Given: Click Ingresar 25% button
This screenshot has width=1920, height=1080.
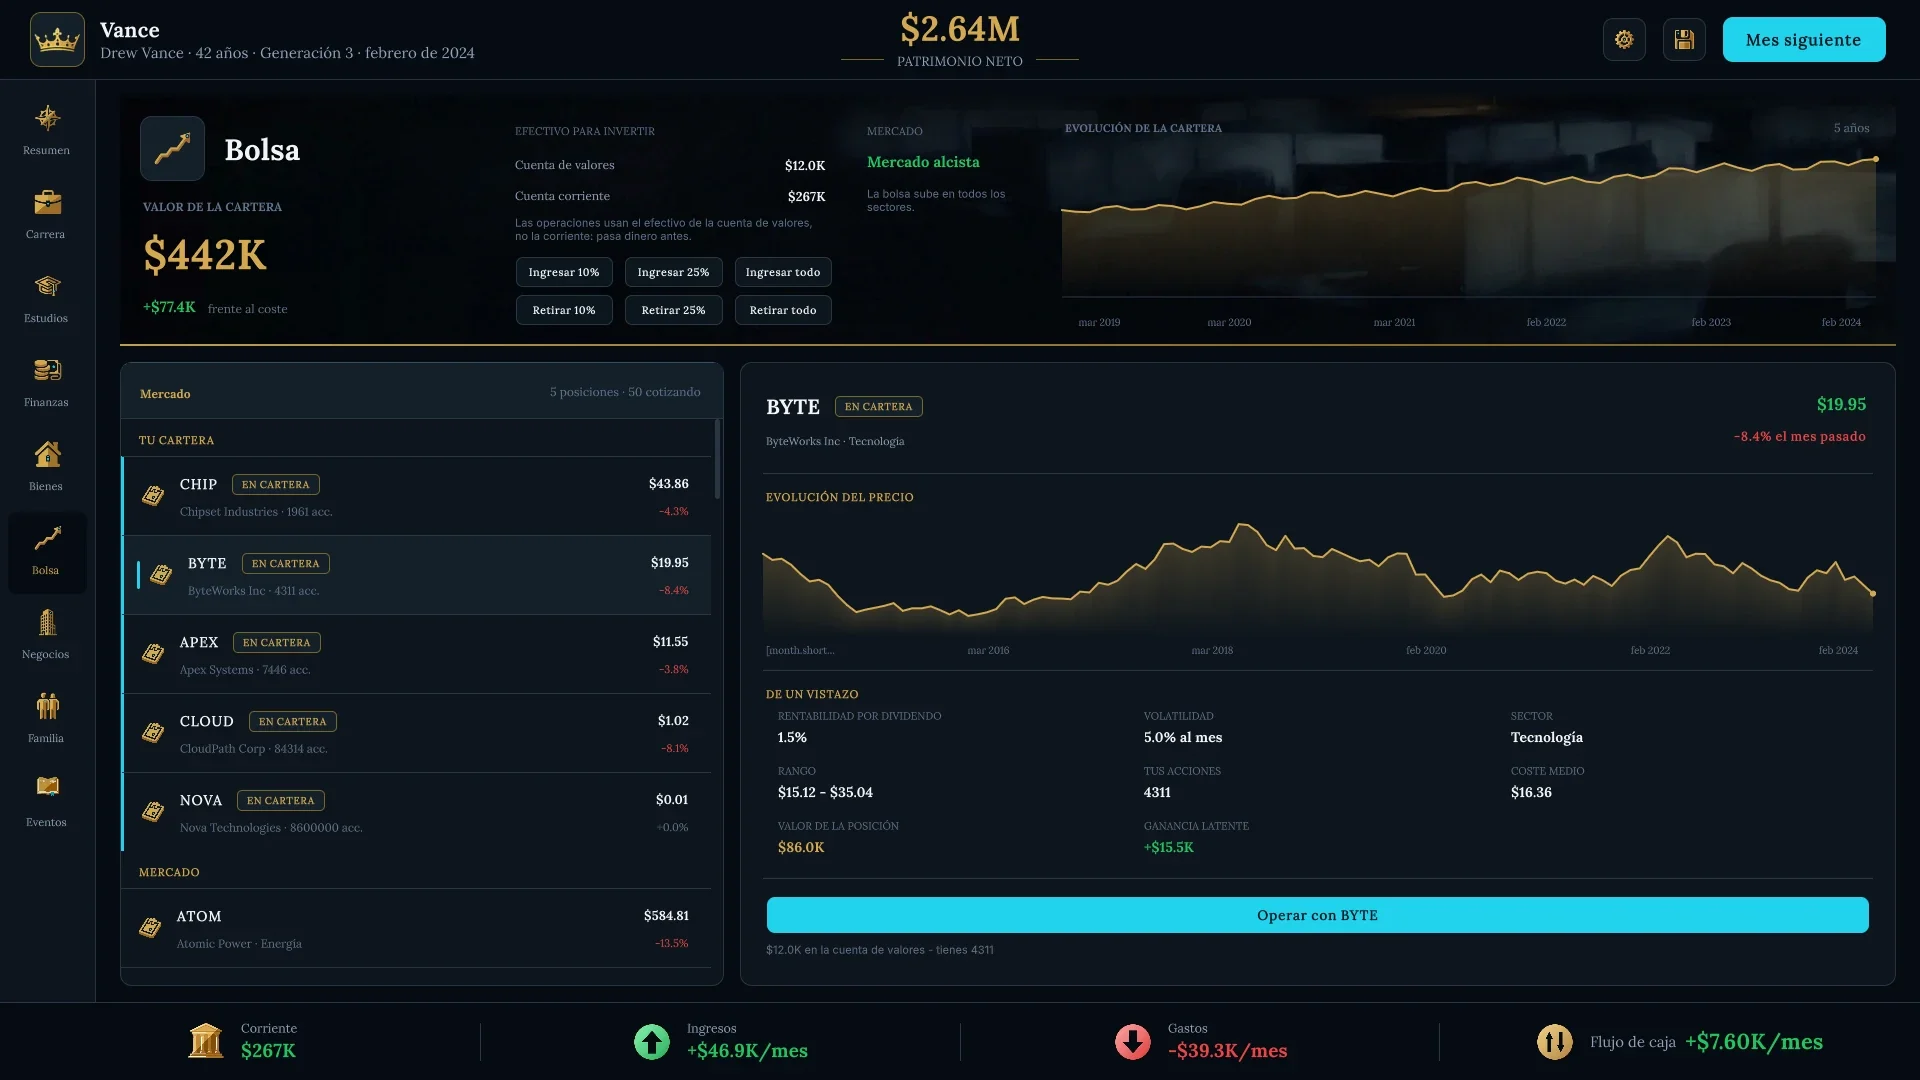Looking at the screenshot, I should coord(673,272).
